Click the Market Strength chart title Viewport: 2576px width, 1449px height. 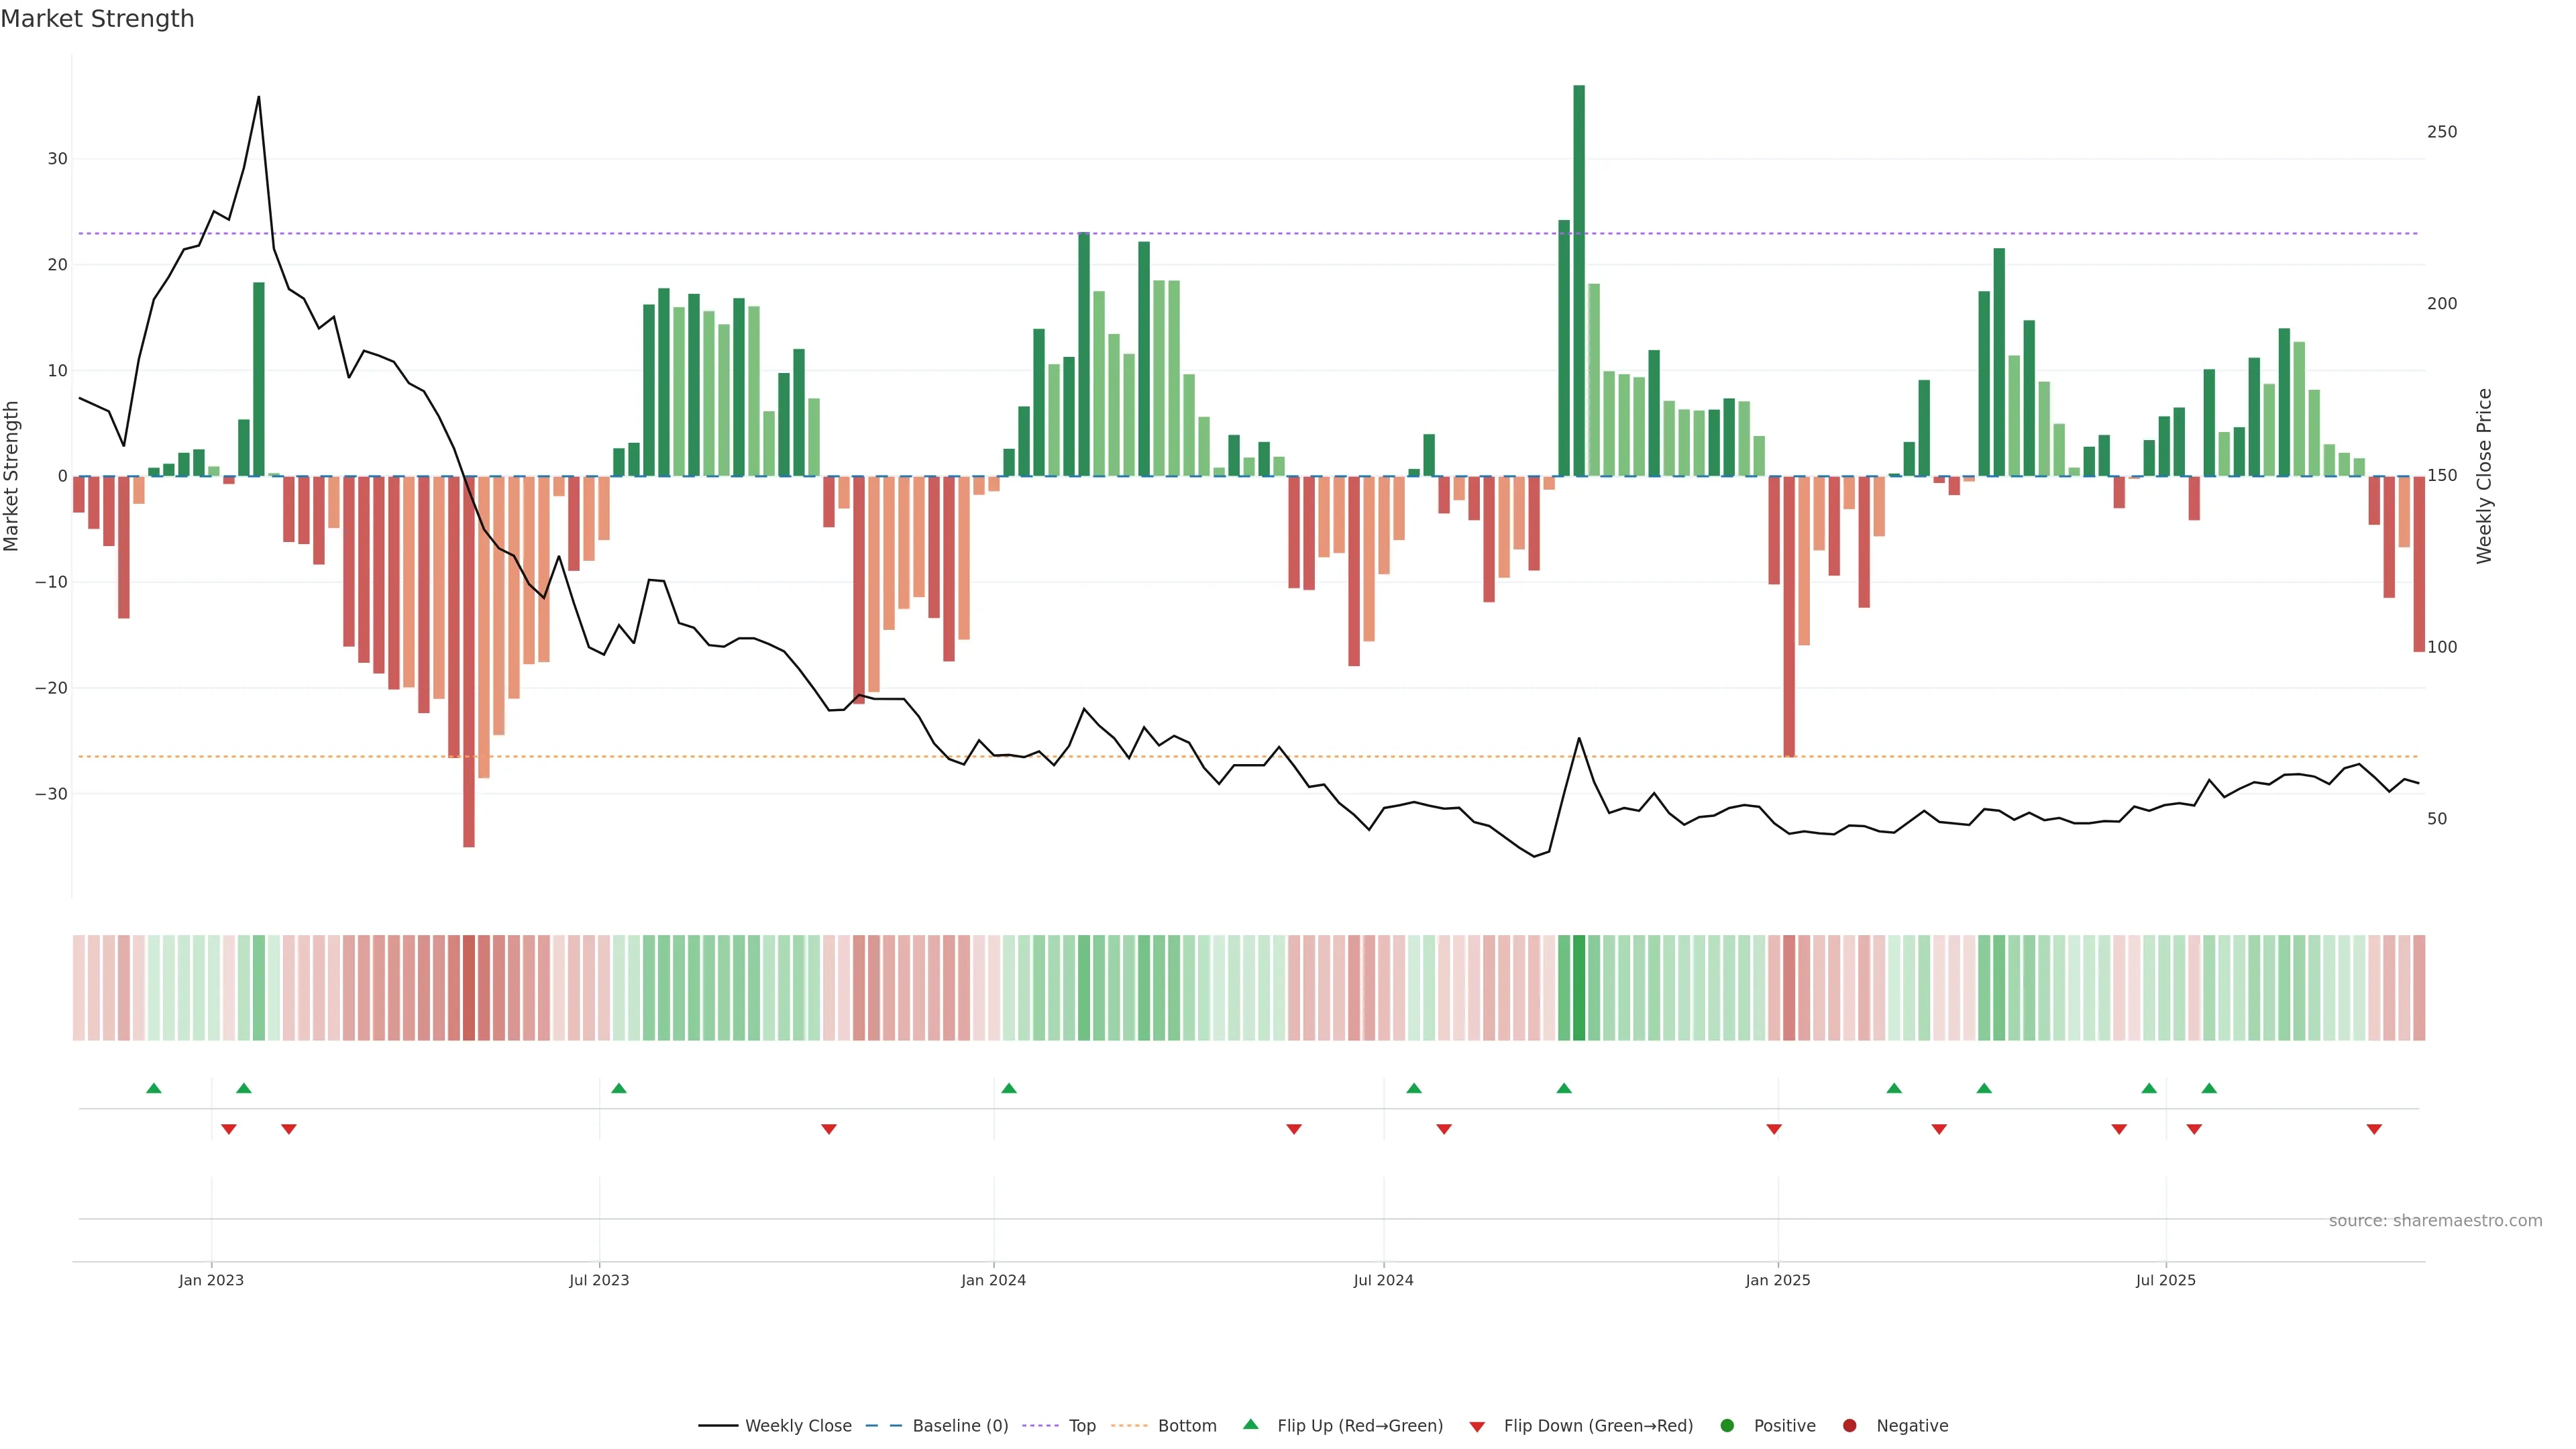pos(97,19)
